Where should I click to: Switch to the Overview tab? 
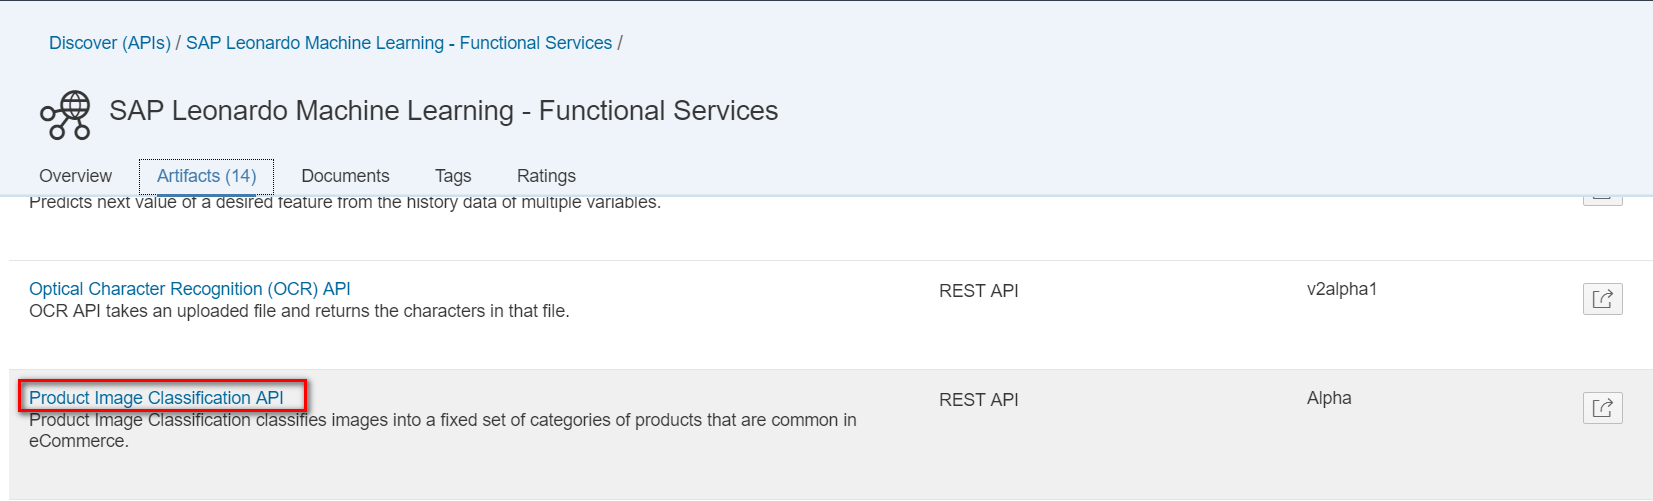click(x=75, y=176)
